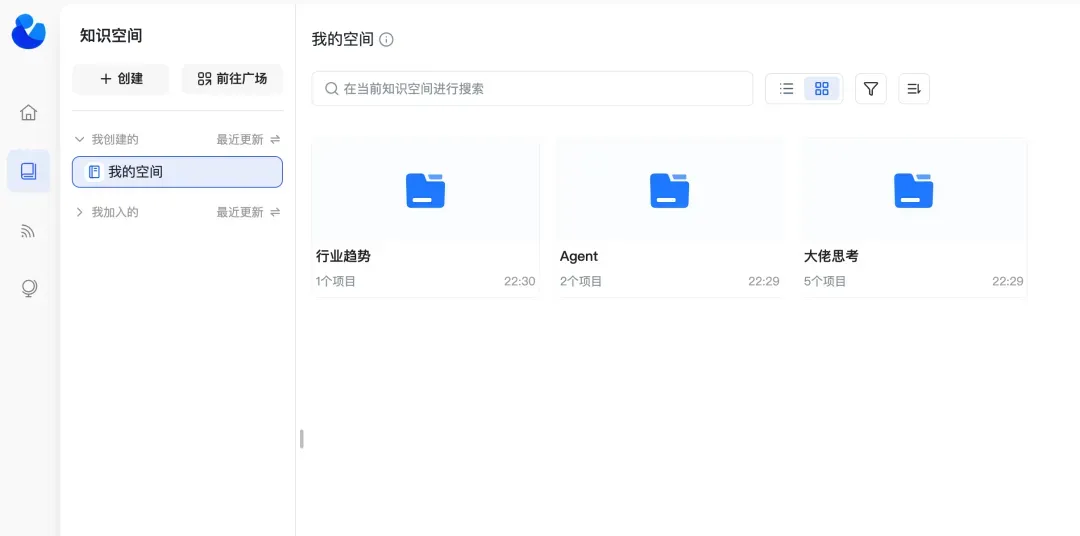Click the 大佬思考 folder name
Viewport: 1080px width, 536px height.
[x=831, y=256]
